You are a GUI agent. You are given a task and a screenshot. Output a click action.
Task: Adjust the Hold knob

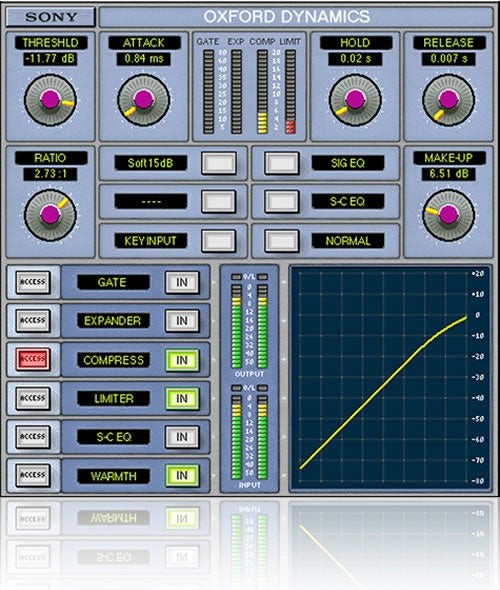(x=355, y=100)
